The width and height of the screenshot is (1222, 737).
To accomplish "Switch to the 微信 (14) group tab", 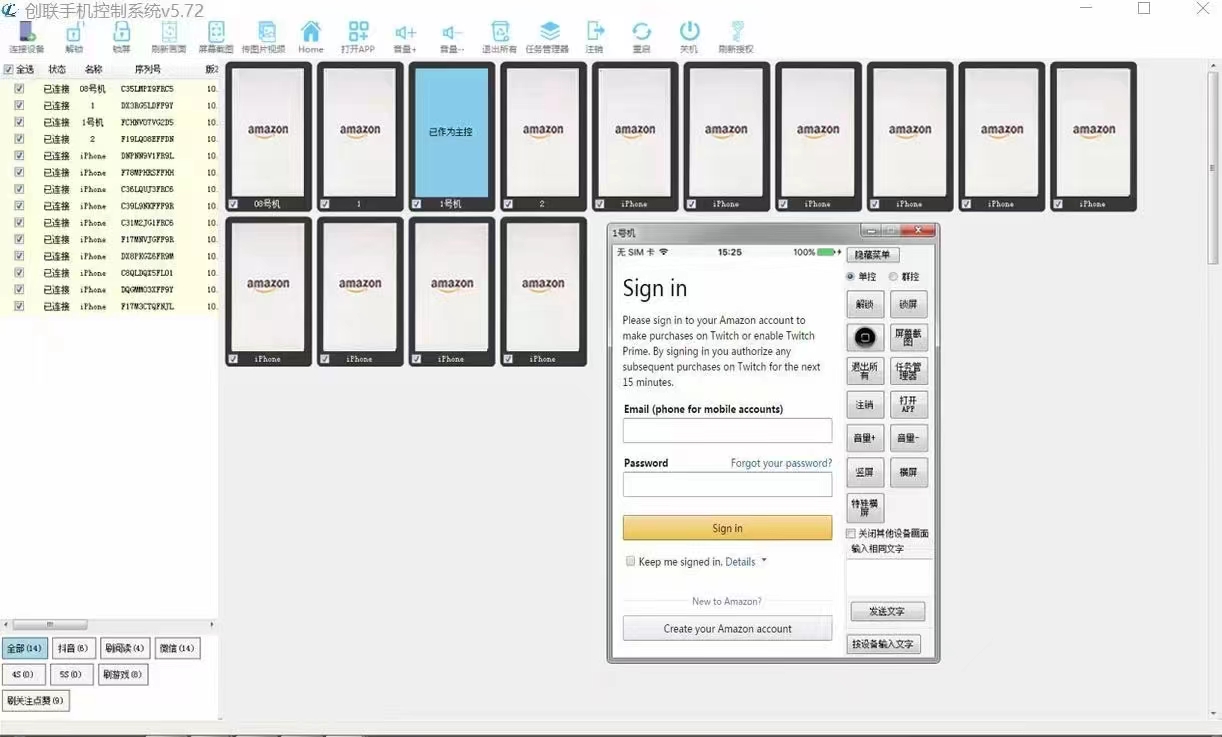I will tap(177, 648).
